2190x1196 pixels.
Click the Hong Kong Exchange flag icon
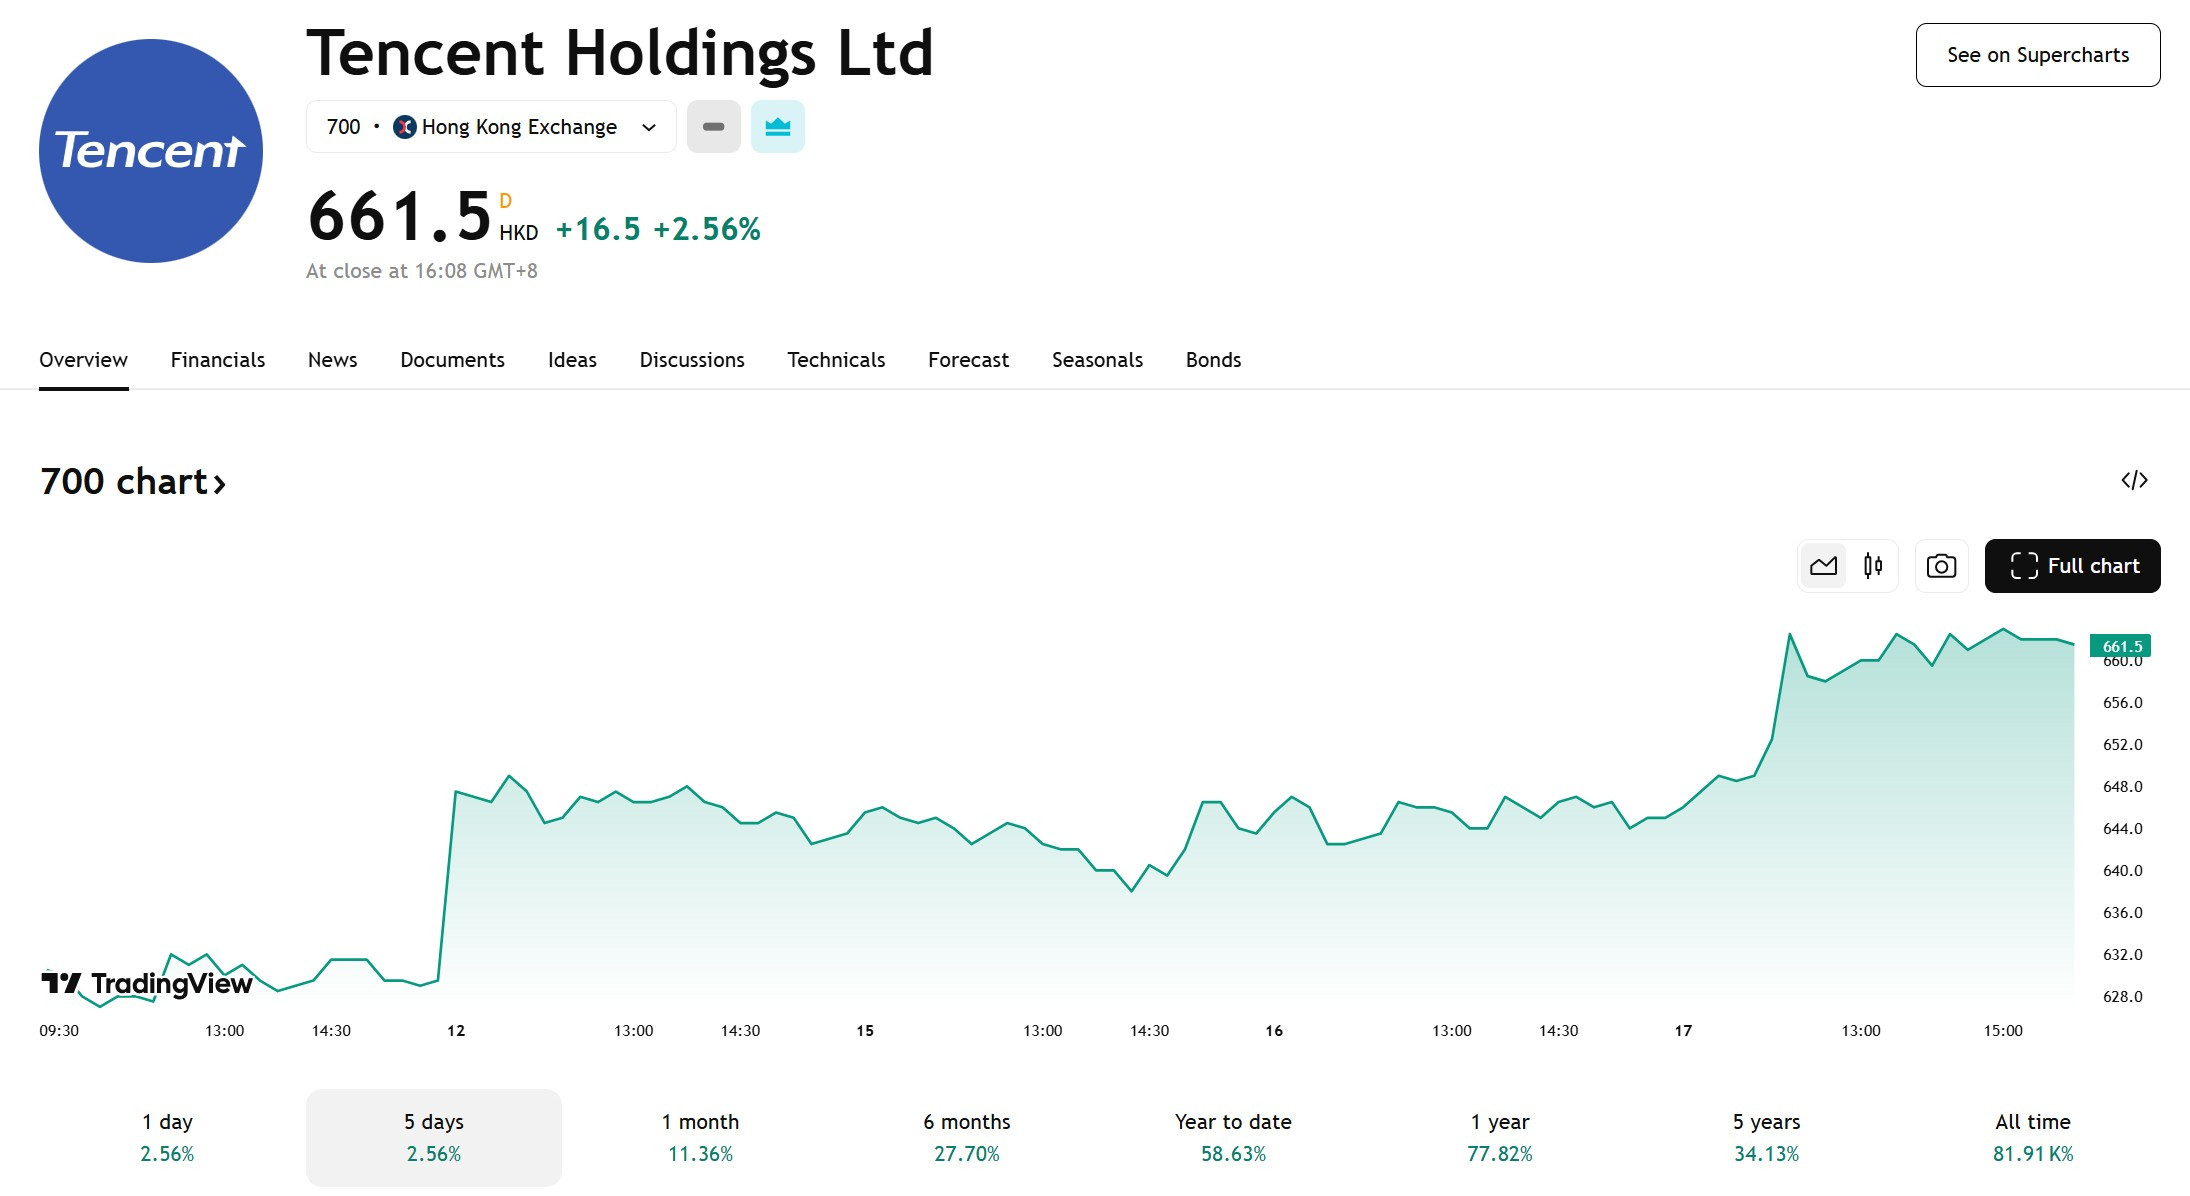(x=405, y=127)
